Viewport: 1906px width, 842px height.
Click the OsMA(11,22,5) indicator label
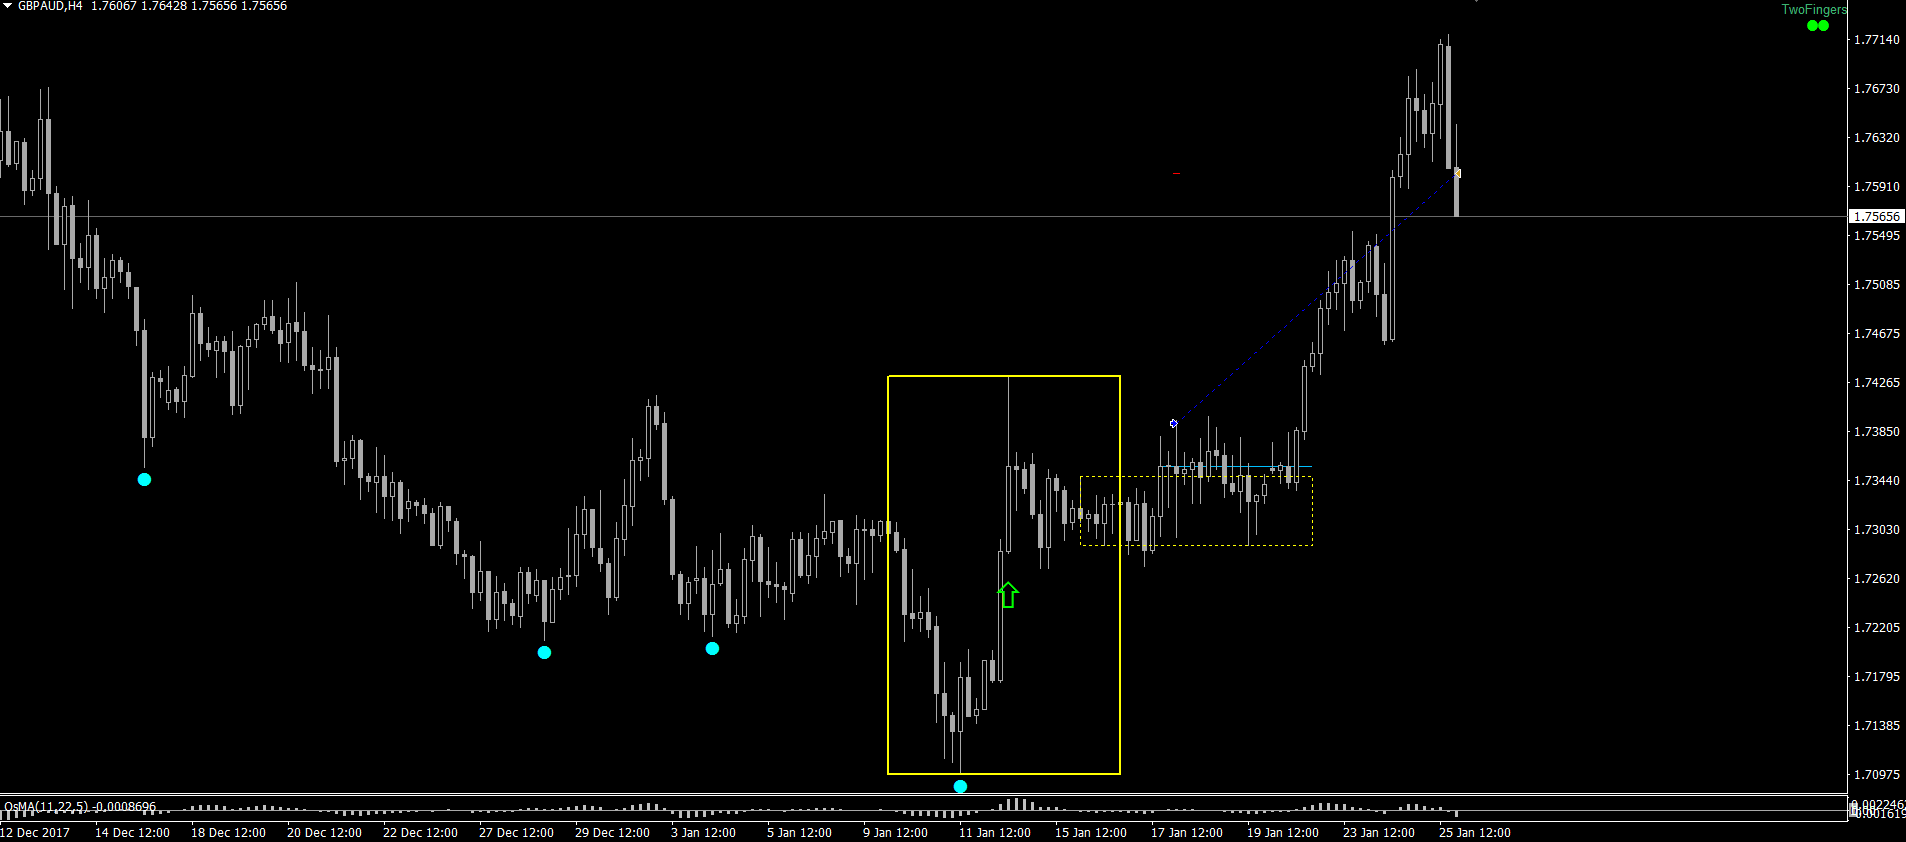80,806
